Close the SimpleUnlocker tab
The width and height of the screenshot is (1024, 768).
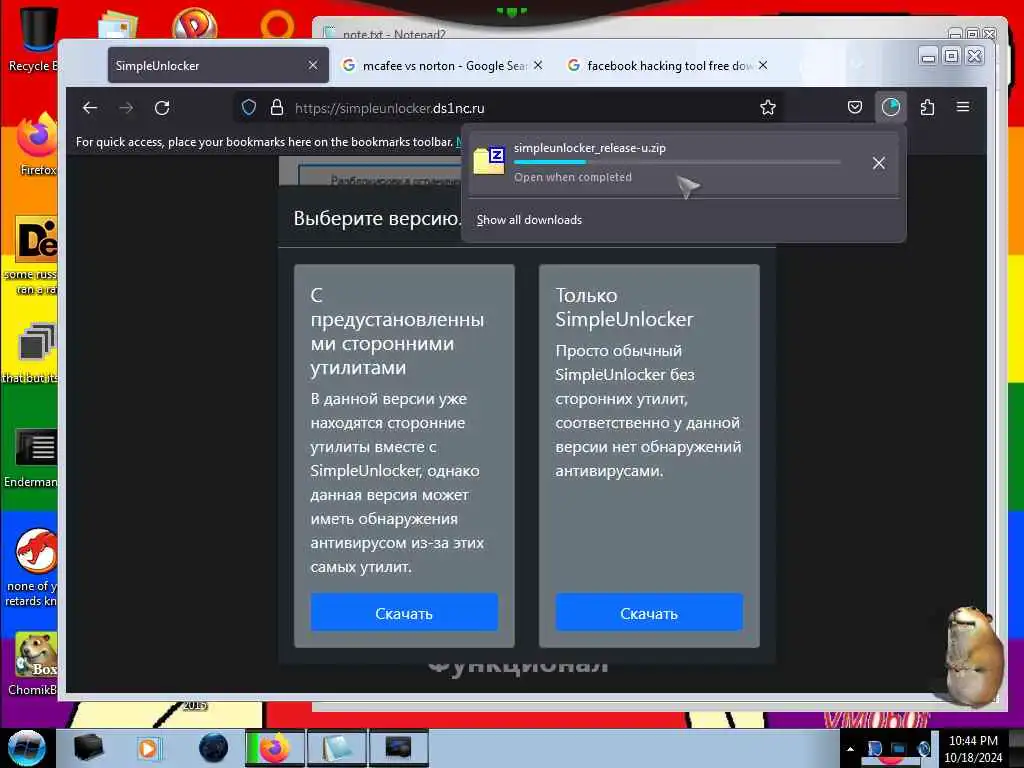313,65
